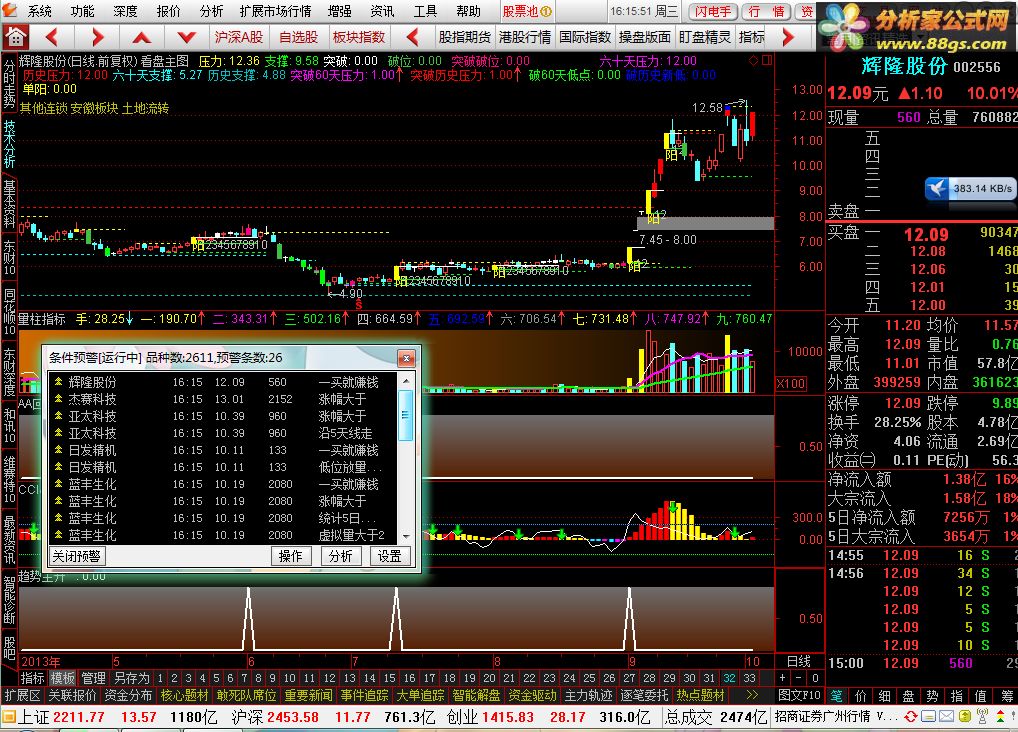Open the 报价 menu
This screenshot has width=1018, height=732.
tap(168, 11)
